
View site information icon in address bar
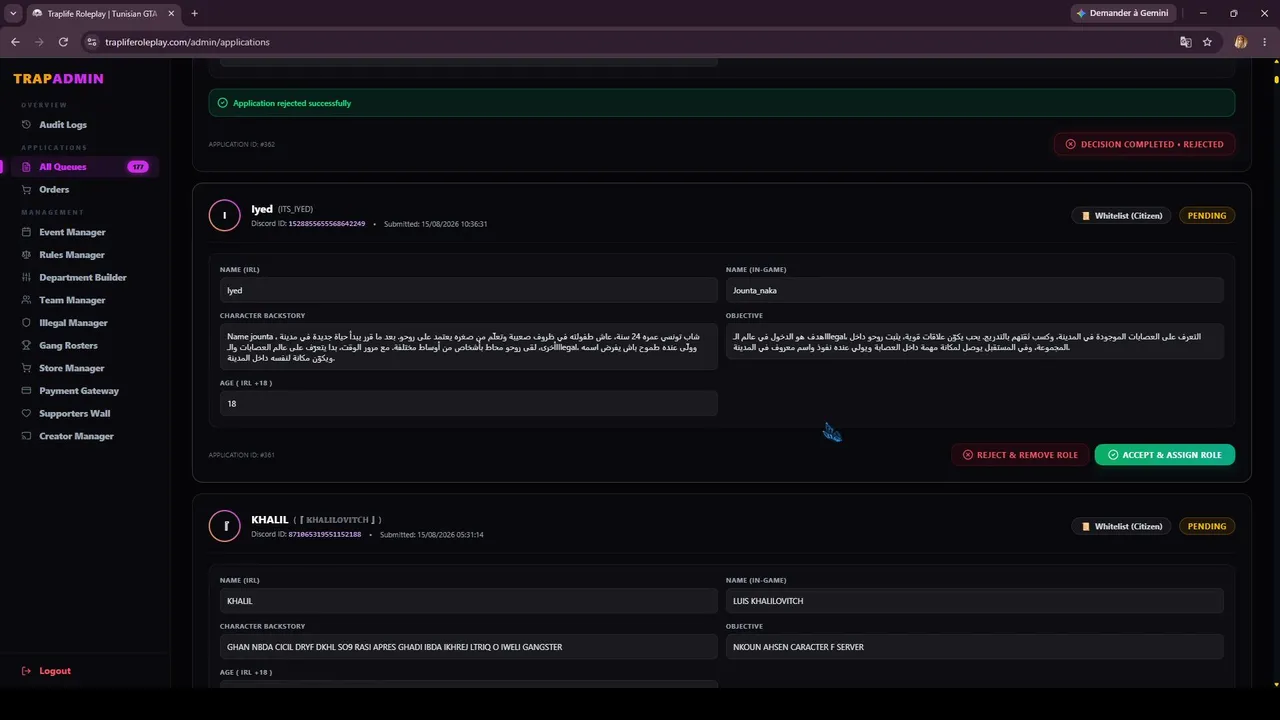point(92,42)
